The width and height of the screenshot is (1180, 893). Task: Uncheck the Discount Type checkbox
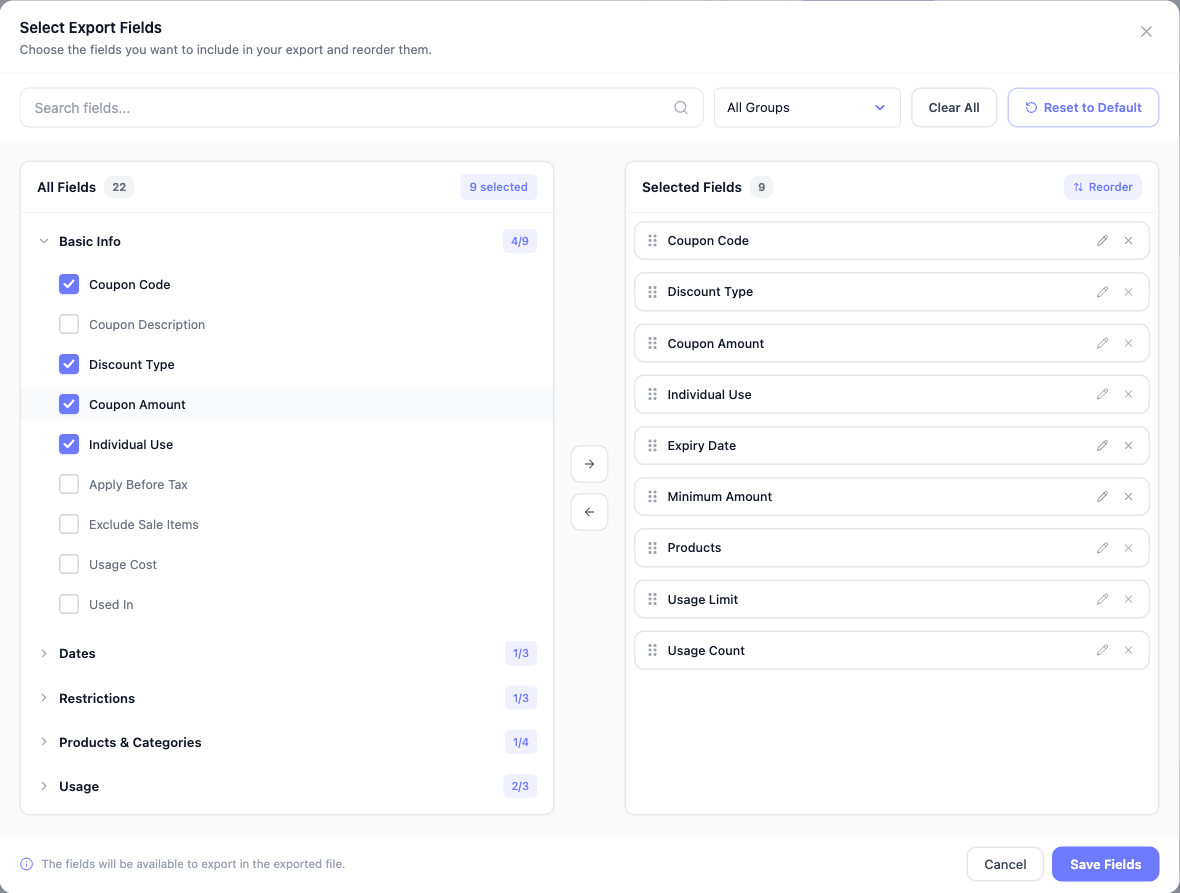point(68,364)
